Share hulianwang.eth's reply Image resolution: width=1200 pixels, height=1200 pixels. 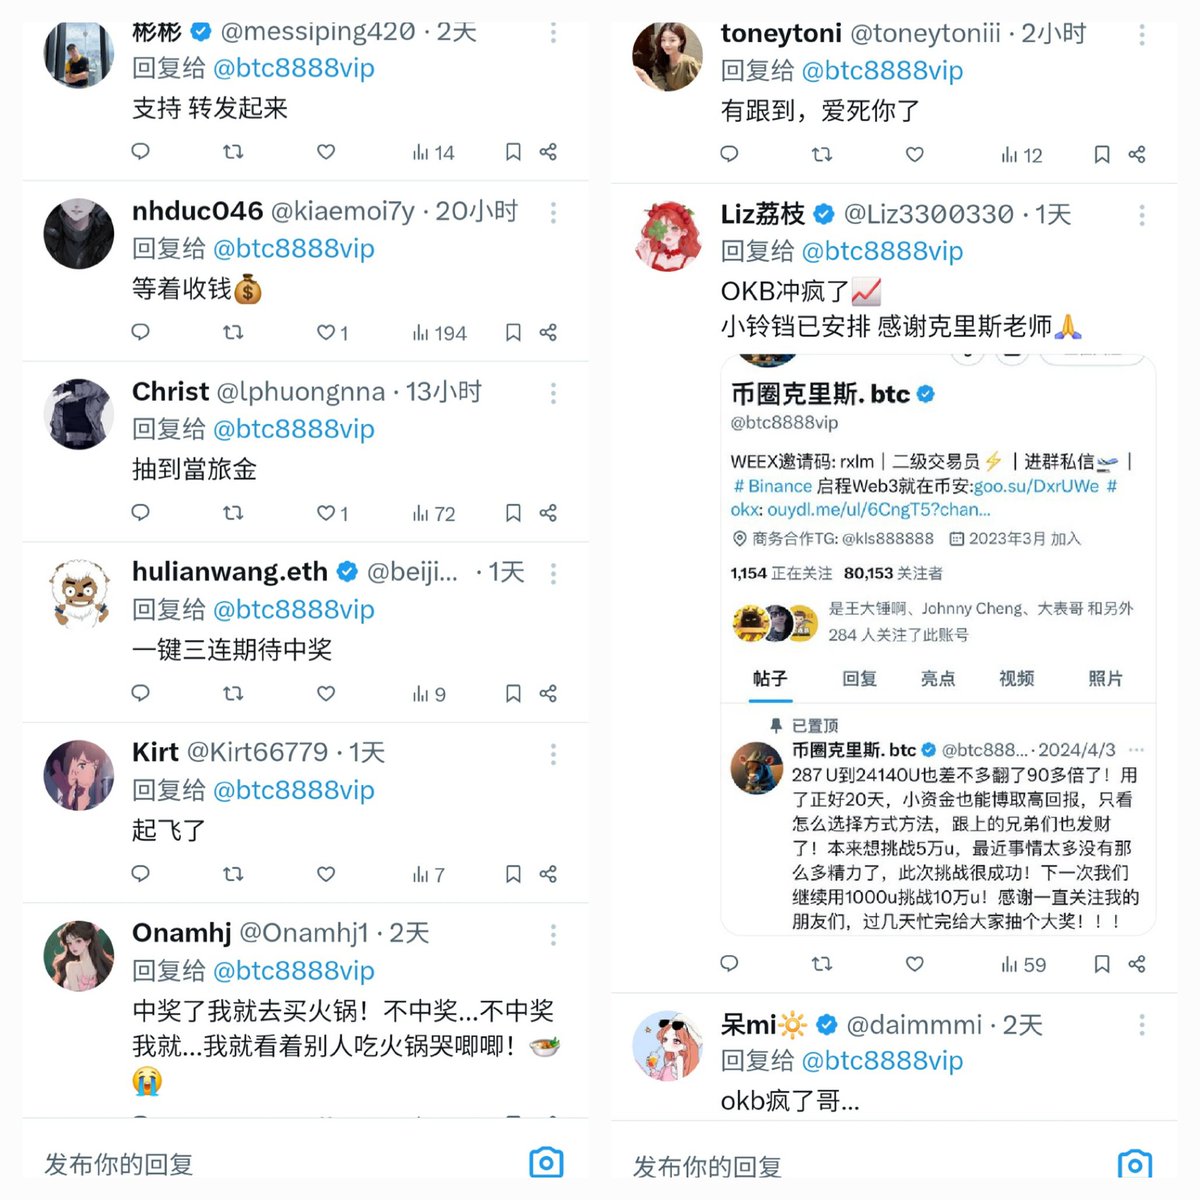pyautogui.click(x=548, y=693)
